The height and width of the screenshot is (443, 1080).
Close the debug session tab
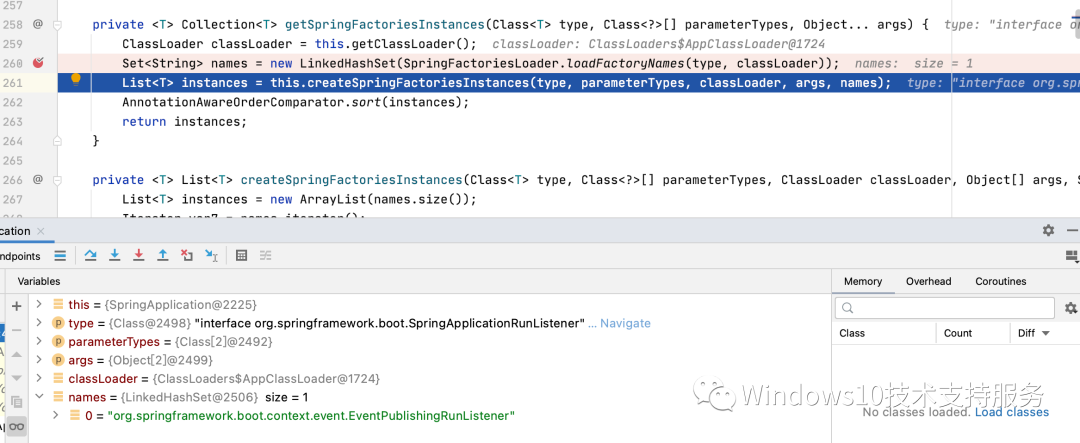tap(41, 231)
